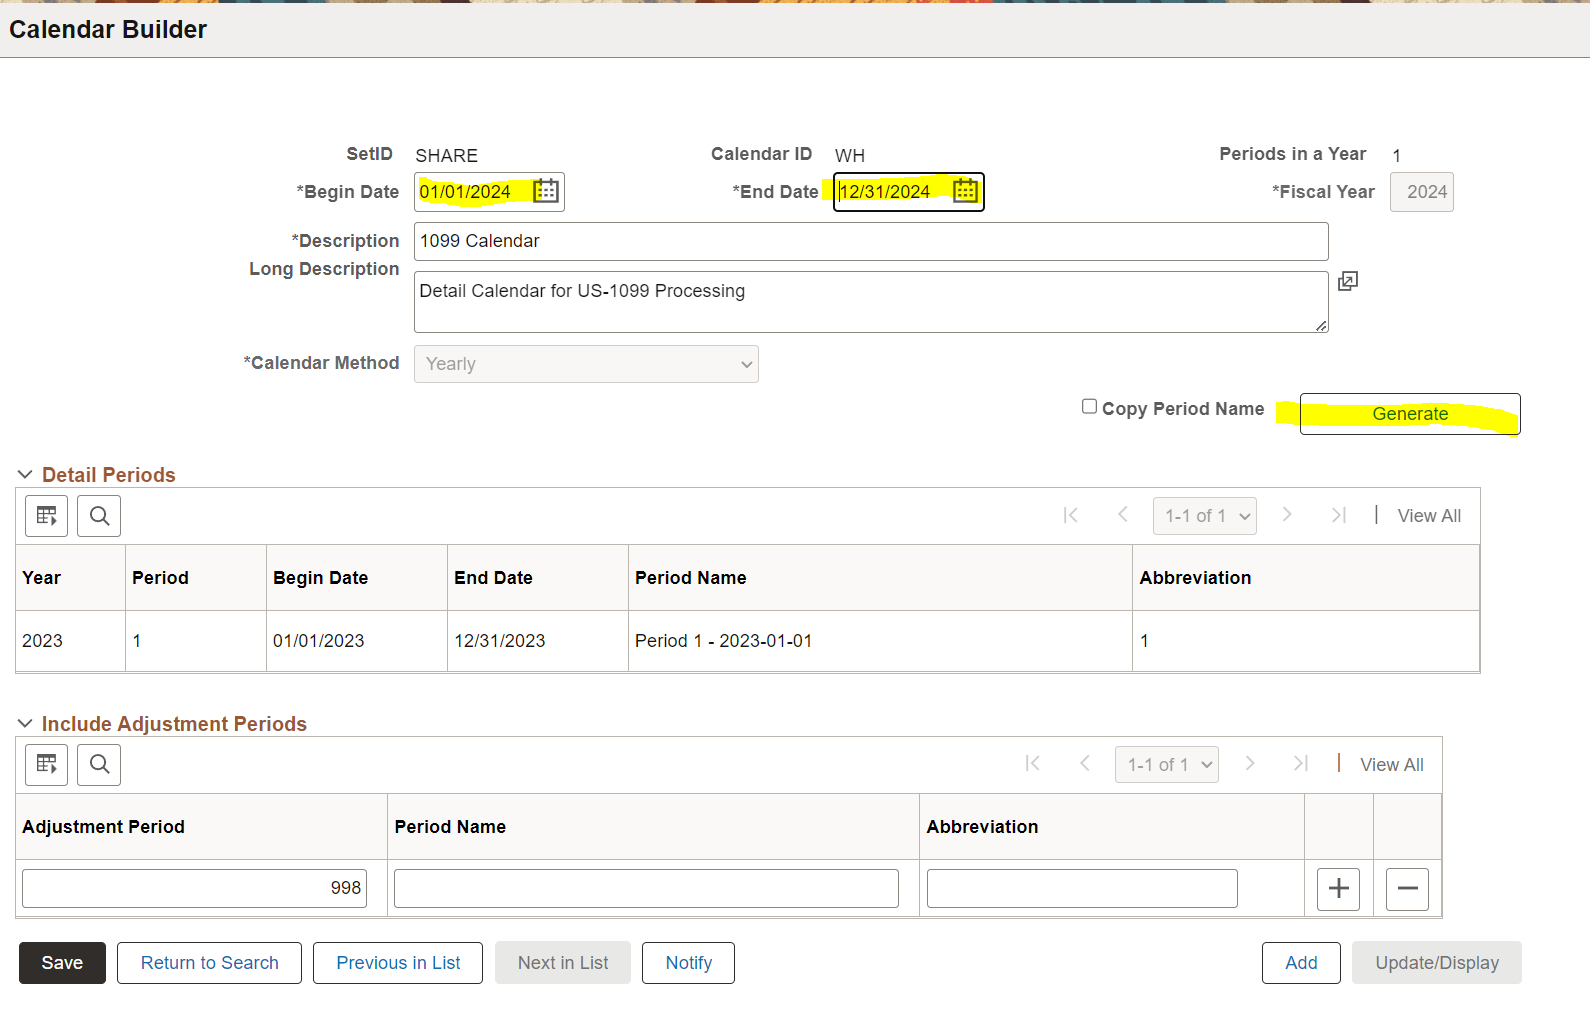This screenshot has height=1019, width=1590.
Task: Click the Generate button
Action: tap(1409, 414)
